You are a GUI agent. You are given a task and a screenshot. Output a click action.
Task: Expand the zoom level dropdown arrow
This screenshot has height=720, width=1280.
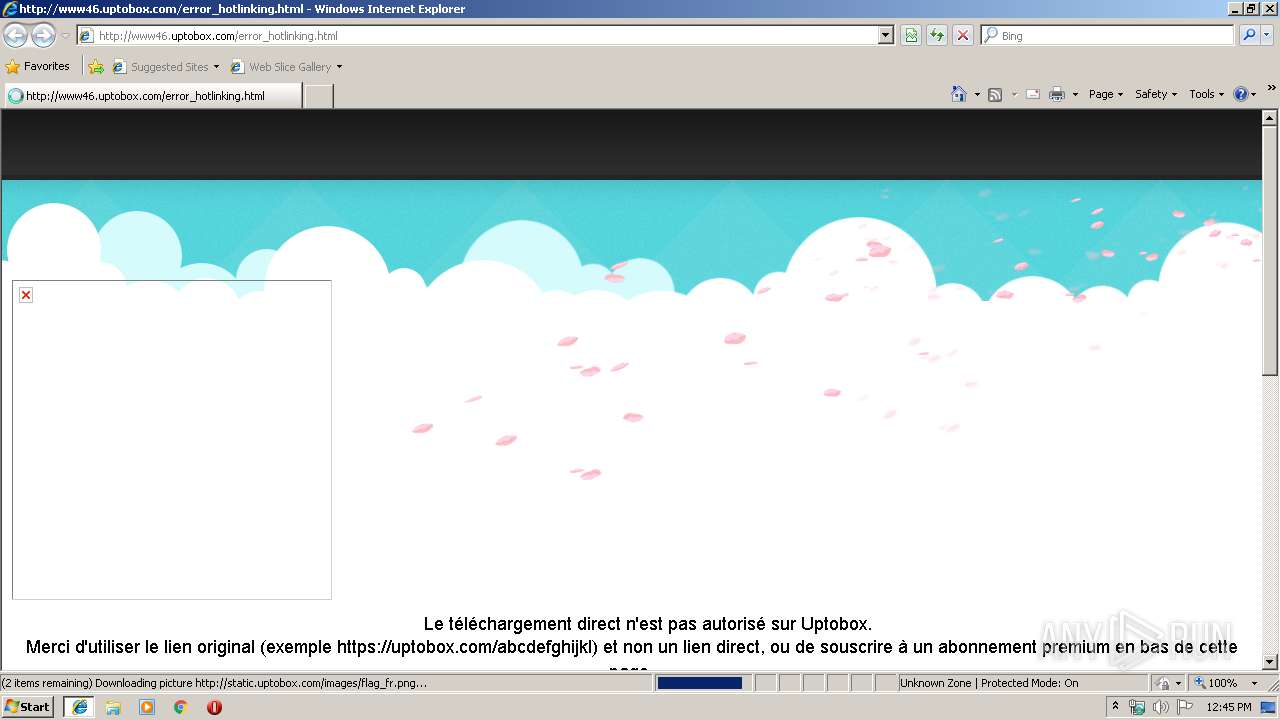1254,684
